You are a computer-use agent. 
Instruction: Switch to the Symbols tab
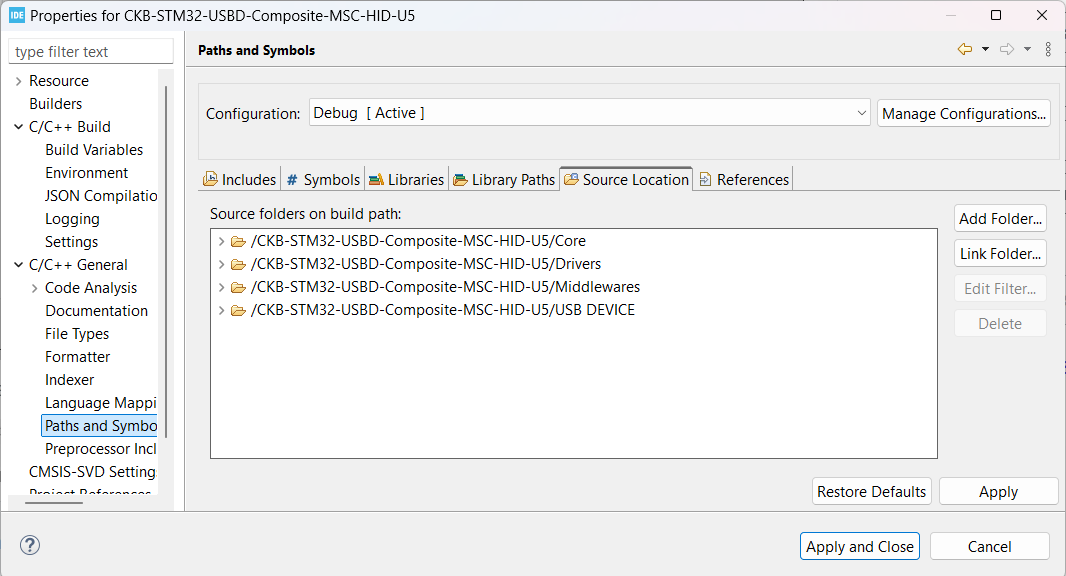click(323, 180)
